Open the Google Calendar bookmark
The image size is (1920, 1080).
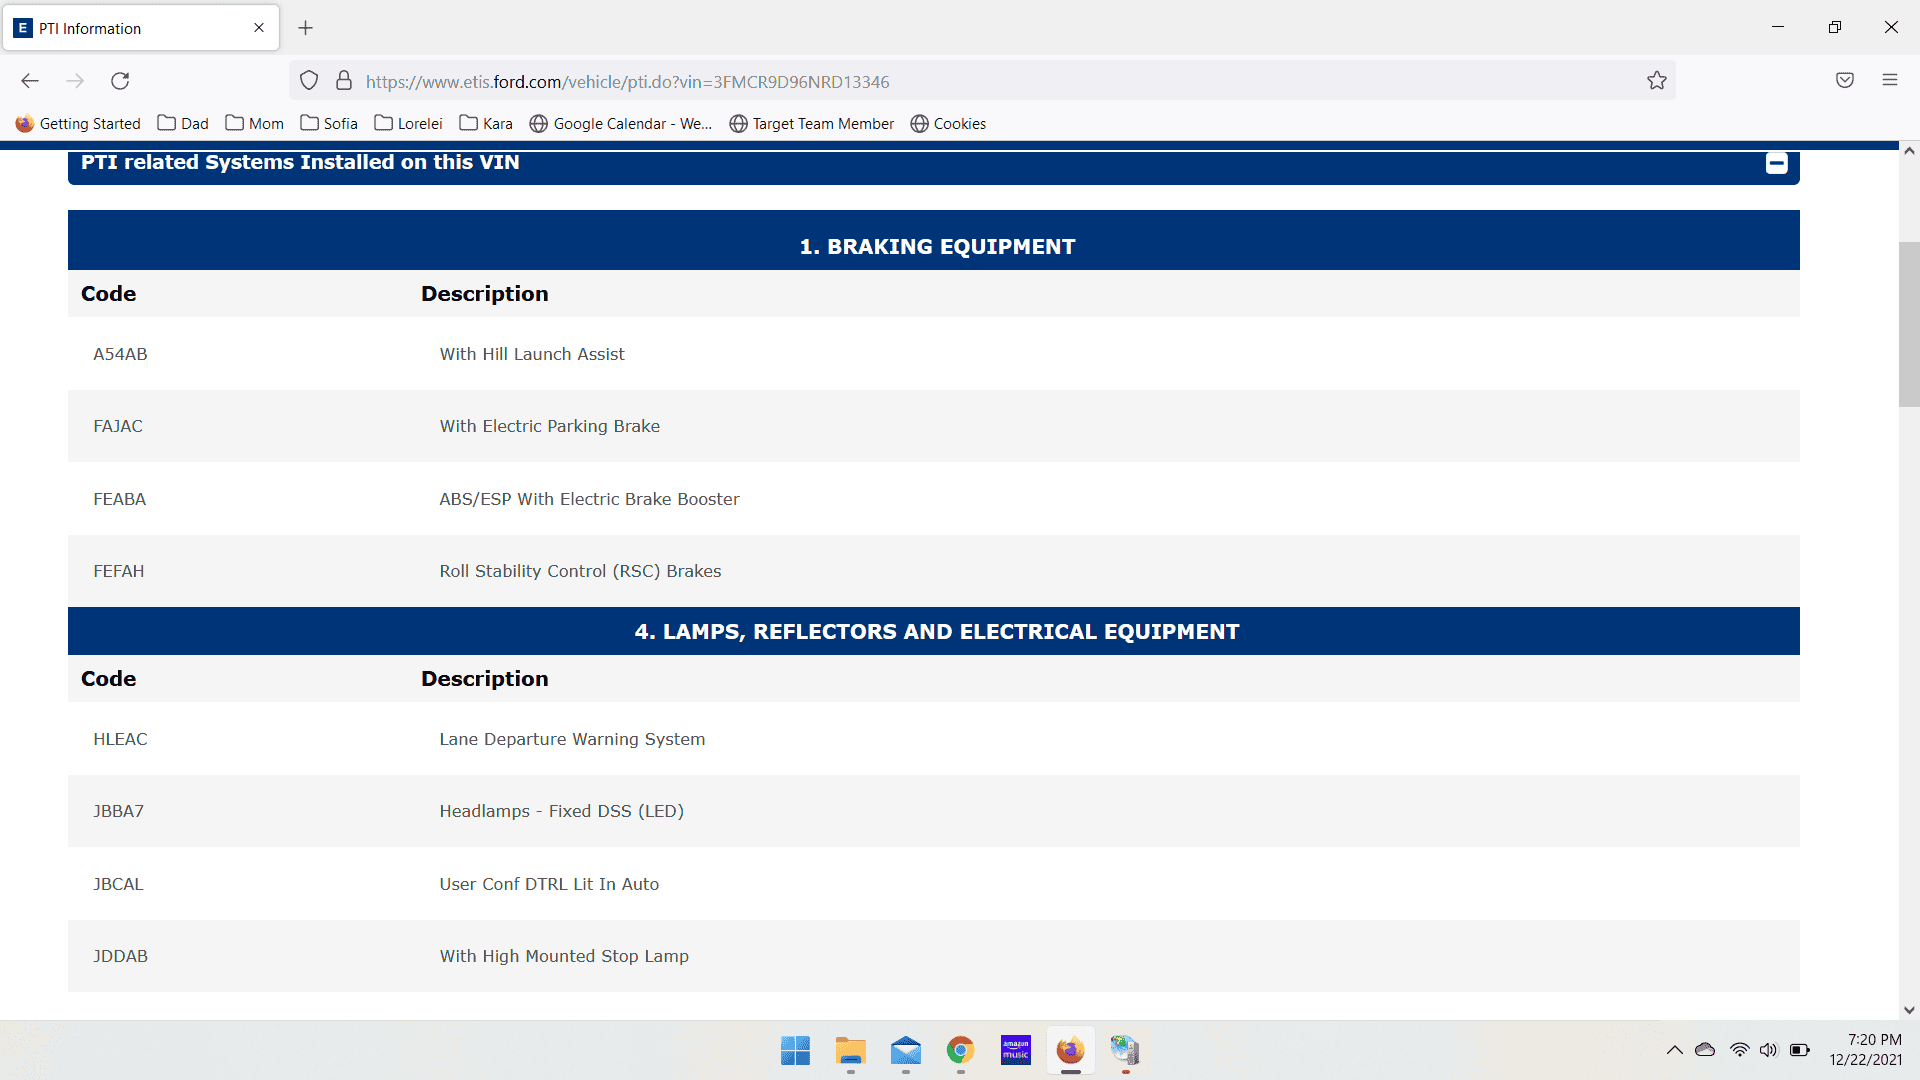click(x=620, y=123)
